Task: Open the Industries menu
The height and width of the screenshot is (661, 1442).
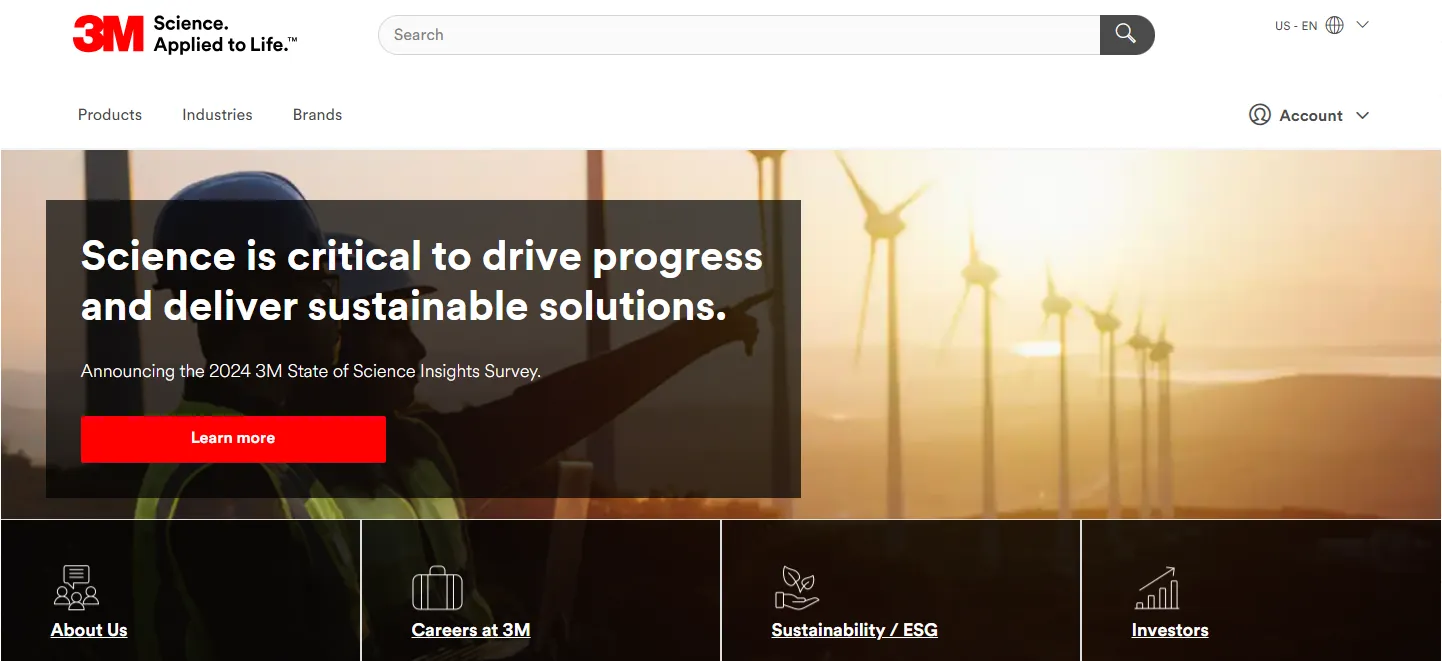Action: [x=217, y=115]
